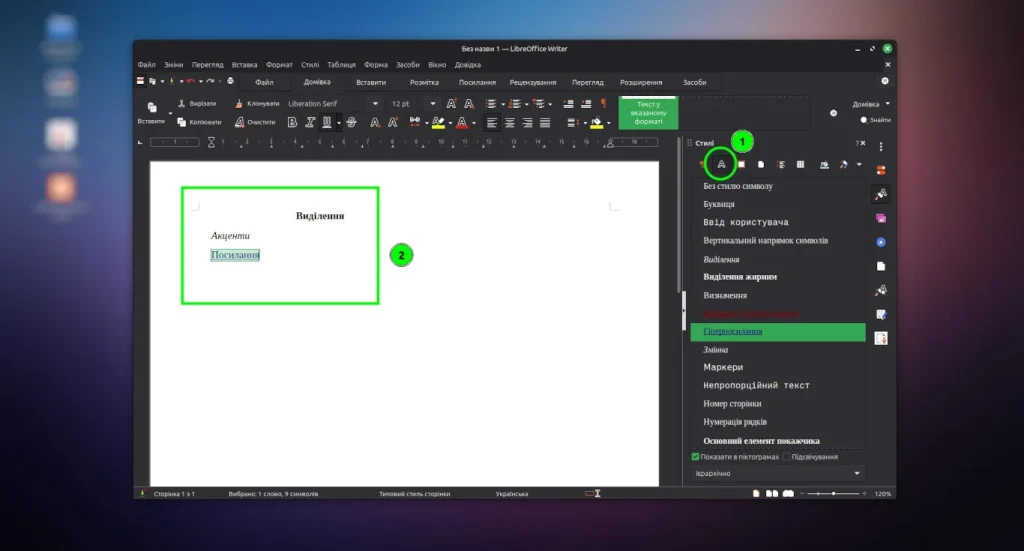Select Frame Styles icon in Styles panel

pyautogui.click(x=741, y=165)
